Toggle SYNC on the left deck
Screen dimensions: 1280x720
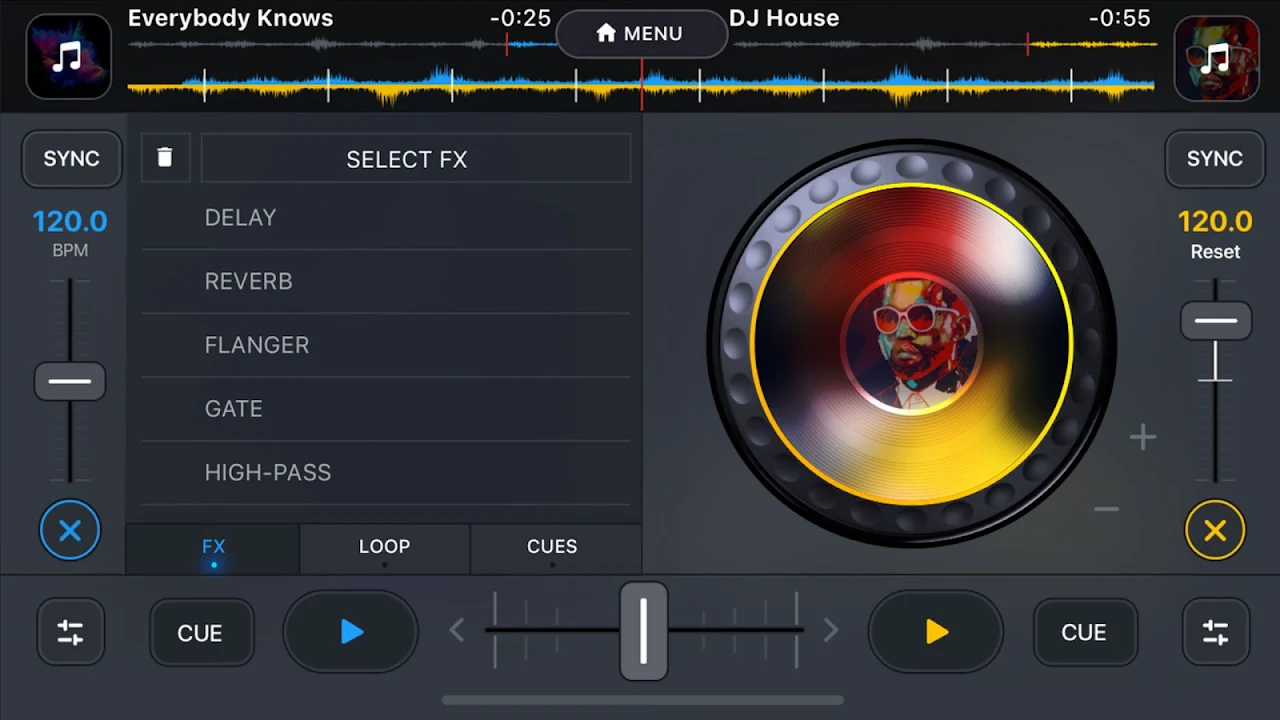coord(71,159)
